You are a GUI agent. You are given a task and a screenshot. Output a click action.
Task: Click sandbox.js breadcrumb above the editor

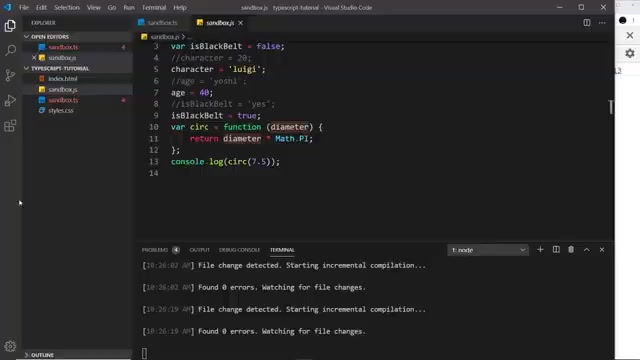(164, 37)
